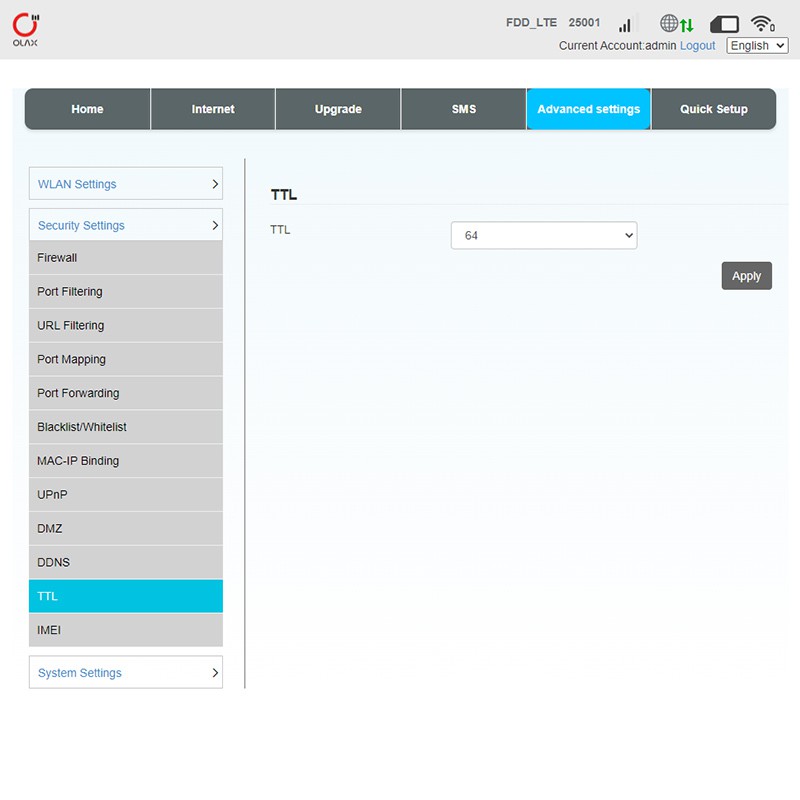This screenshot has height=800, width=800.
Task: Select Firewall in the sidebar
Action: point(125,258)
